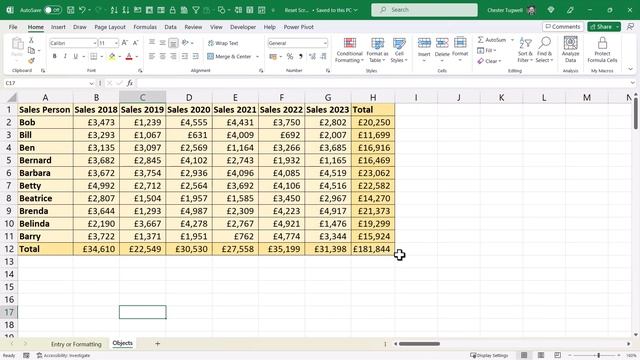Click Merge & Center
Image resolution: width=640 pixels, height=360 pixels.
(229, 56)
